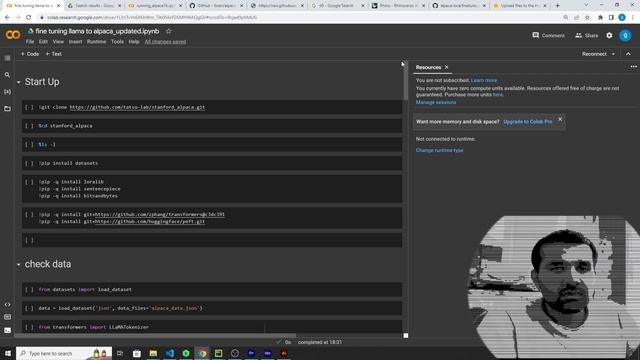This screenshot has width=640, height=360.
Task: Click the notebook title to rename it
Action: click(x=97, y=31)
